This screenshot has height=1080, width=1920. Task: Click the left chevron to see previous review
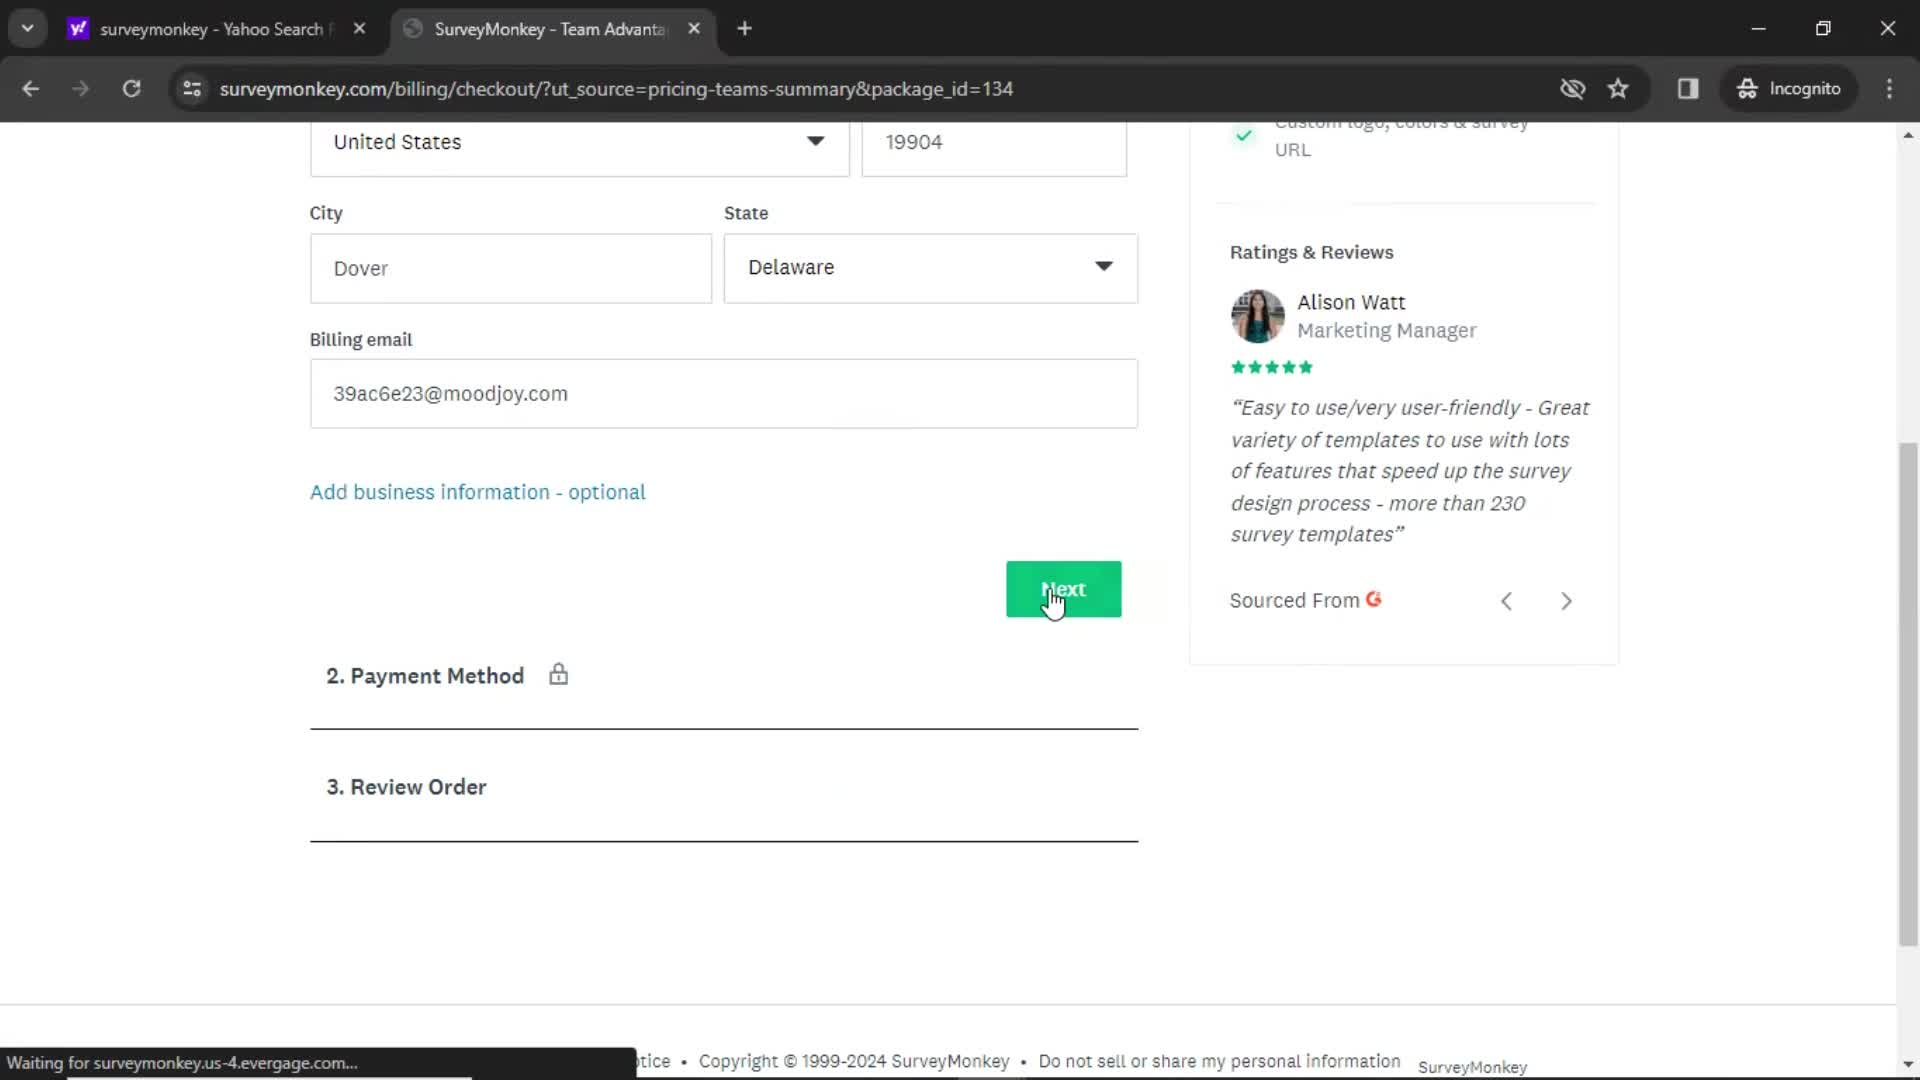pos(1505,600)
